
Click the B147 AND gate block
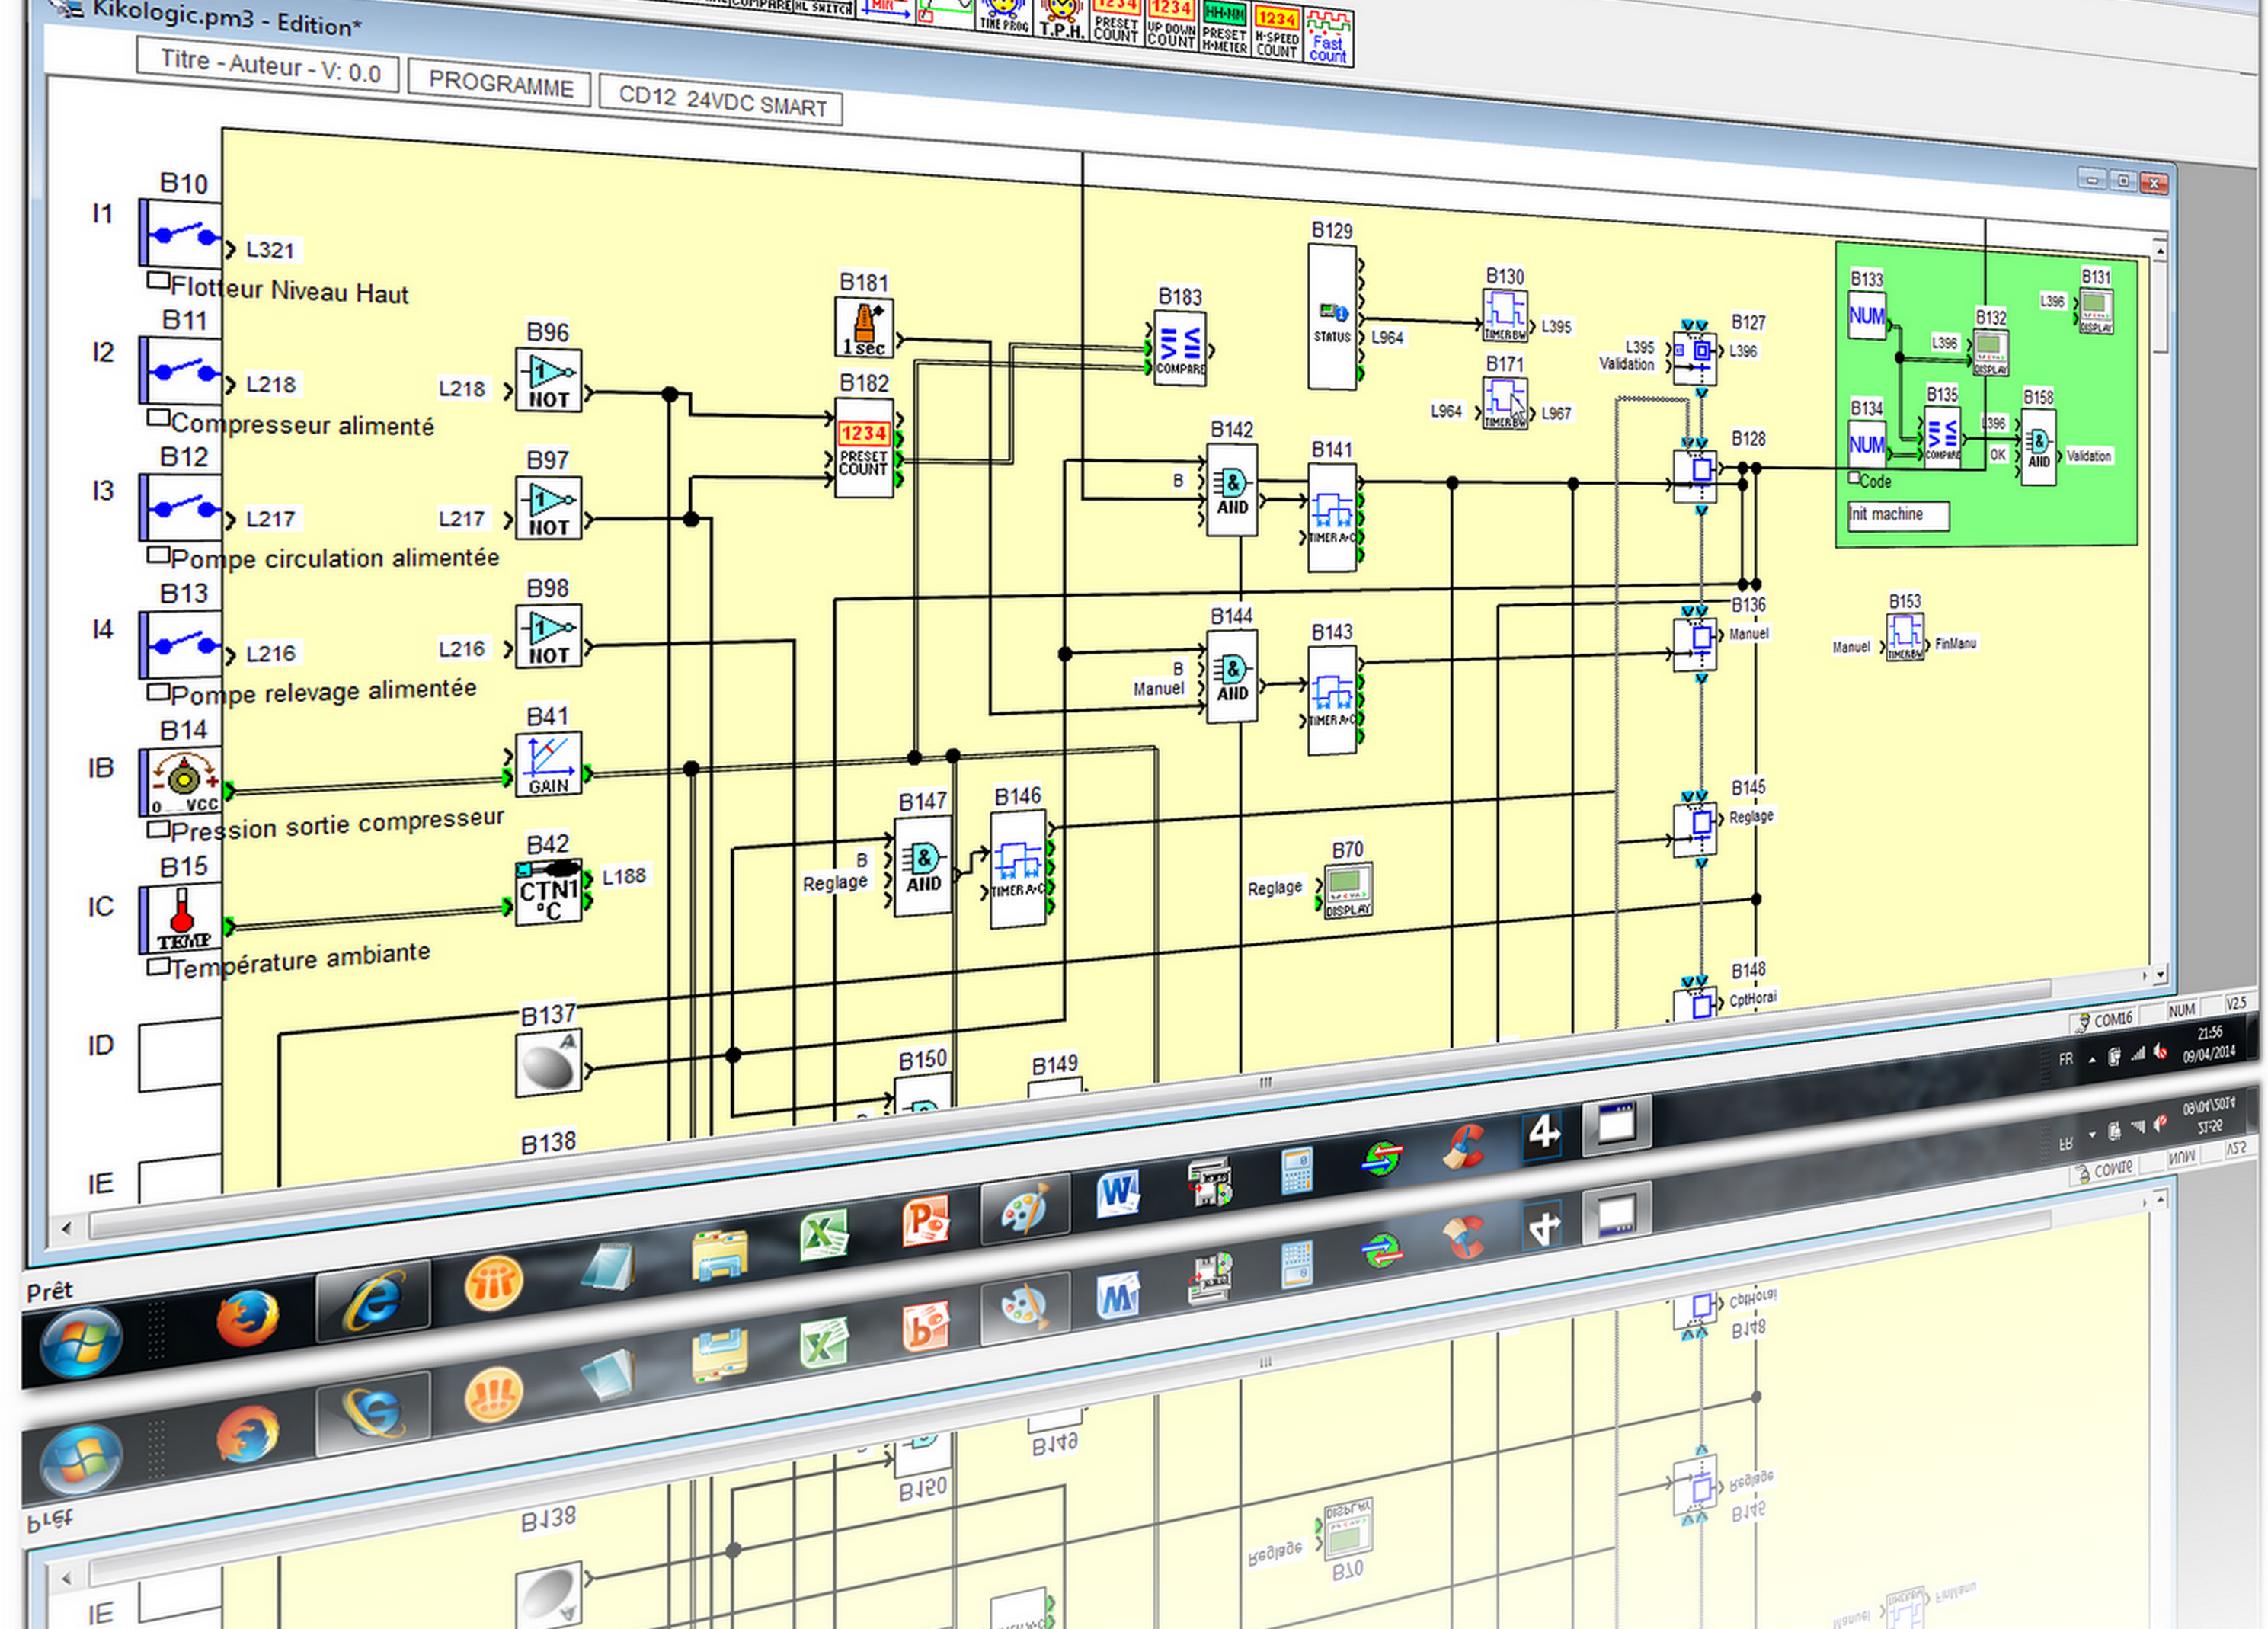[x=923, y=867]
